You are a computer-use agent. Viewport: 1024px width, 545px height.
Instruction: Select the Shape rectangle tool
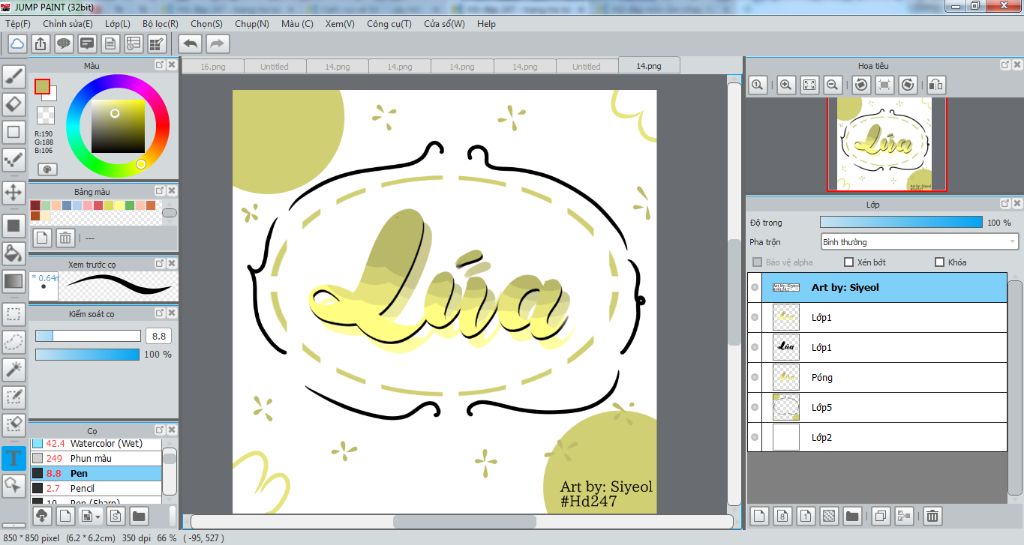(x=14, y=132)
